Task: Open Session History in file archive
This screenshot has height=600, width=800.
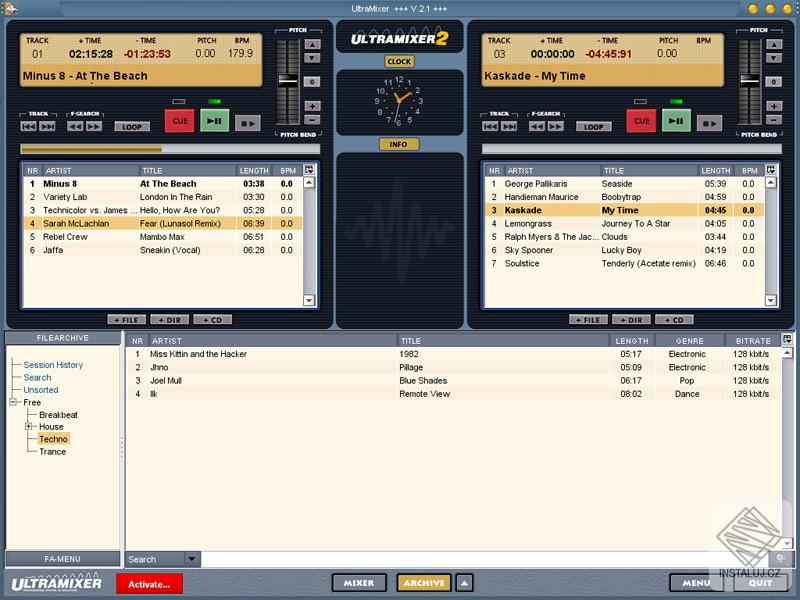Action: [53, 365]
